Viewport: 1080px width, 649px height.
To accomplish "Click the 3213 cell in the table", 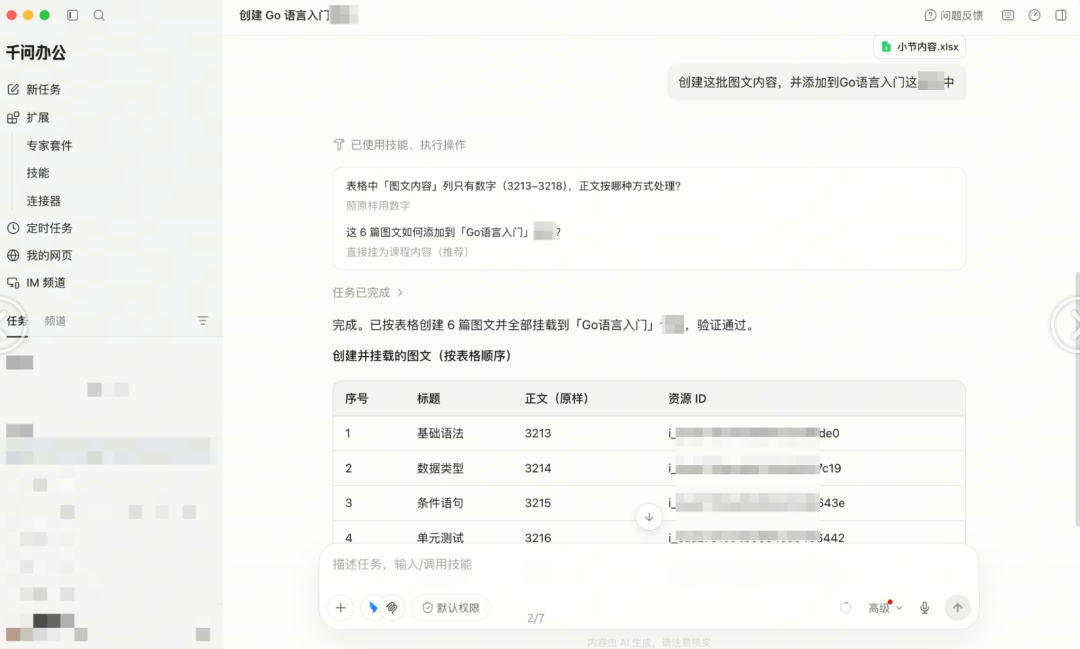I will pos(538,433).
